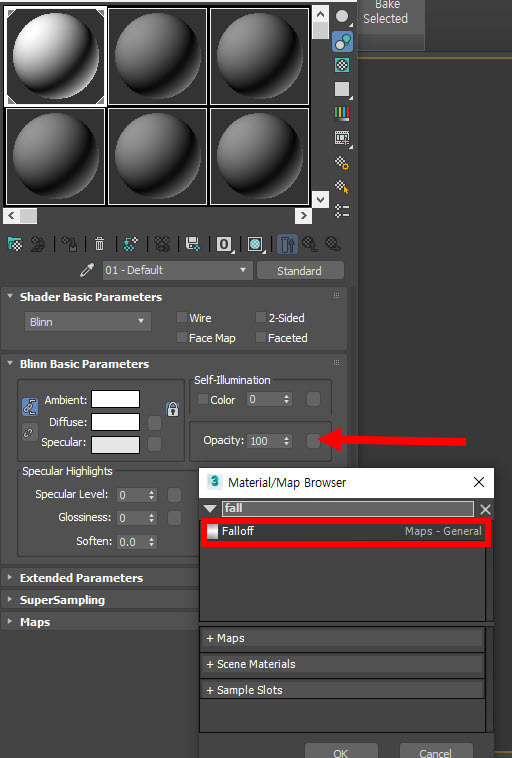The height and width of the screenshot is (758, 512).
Task: Click Put Material to Scene icon
Action: [x=38, y=244]
